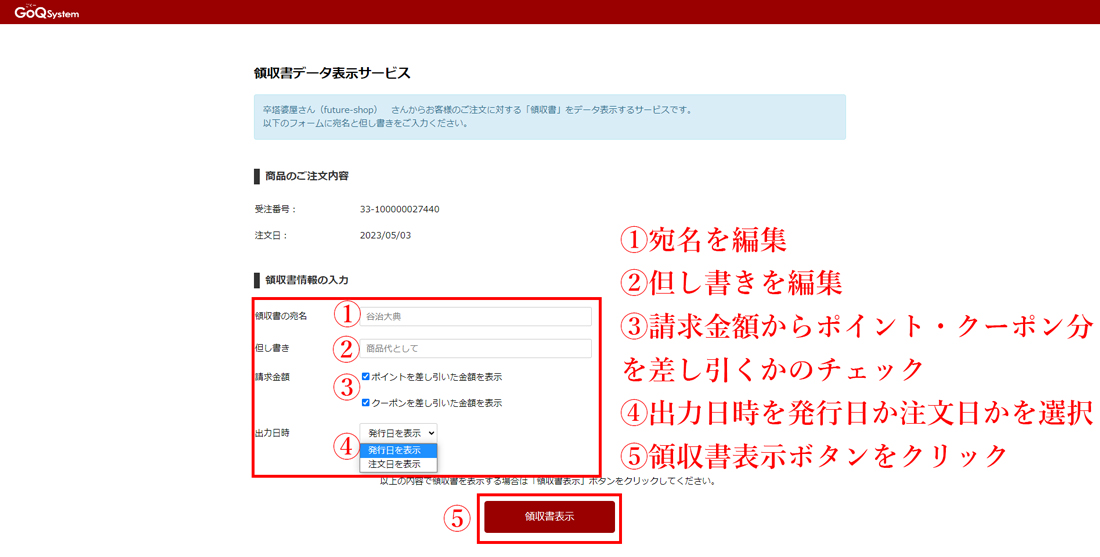
Task: Click the circled number 2 marker beside the proviso field
Action: (x=345, y=349)
